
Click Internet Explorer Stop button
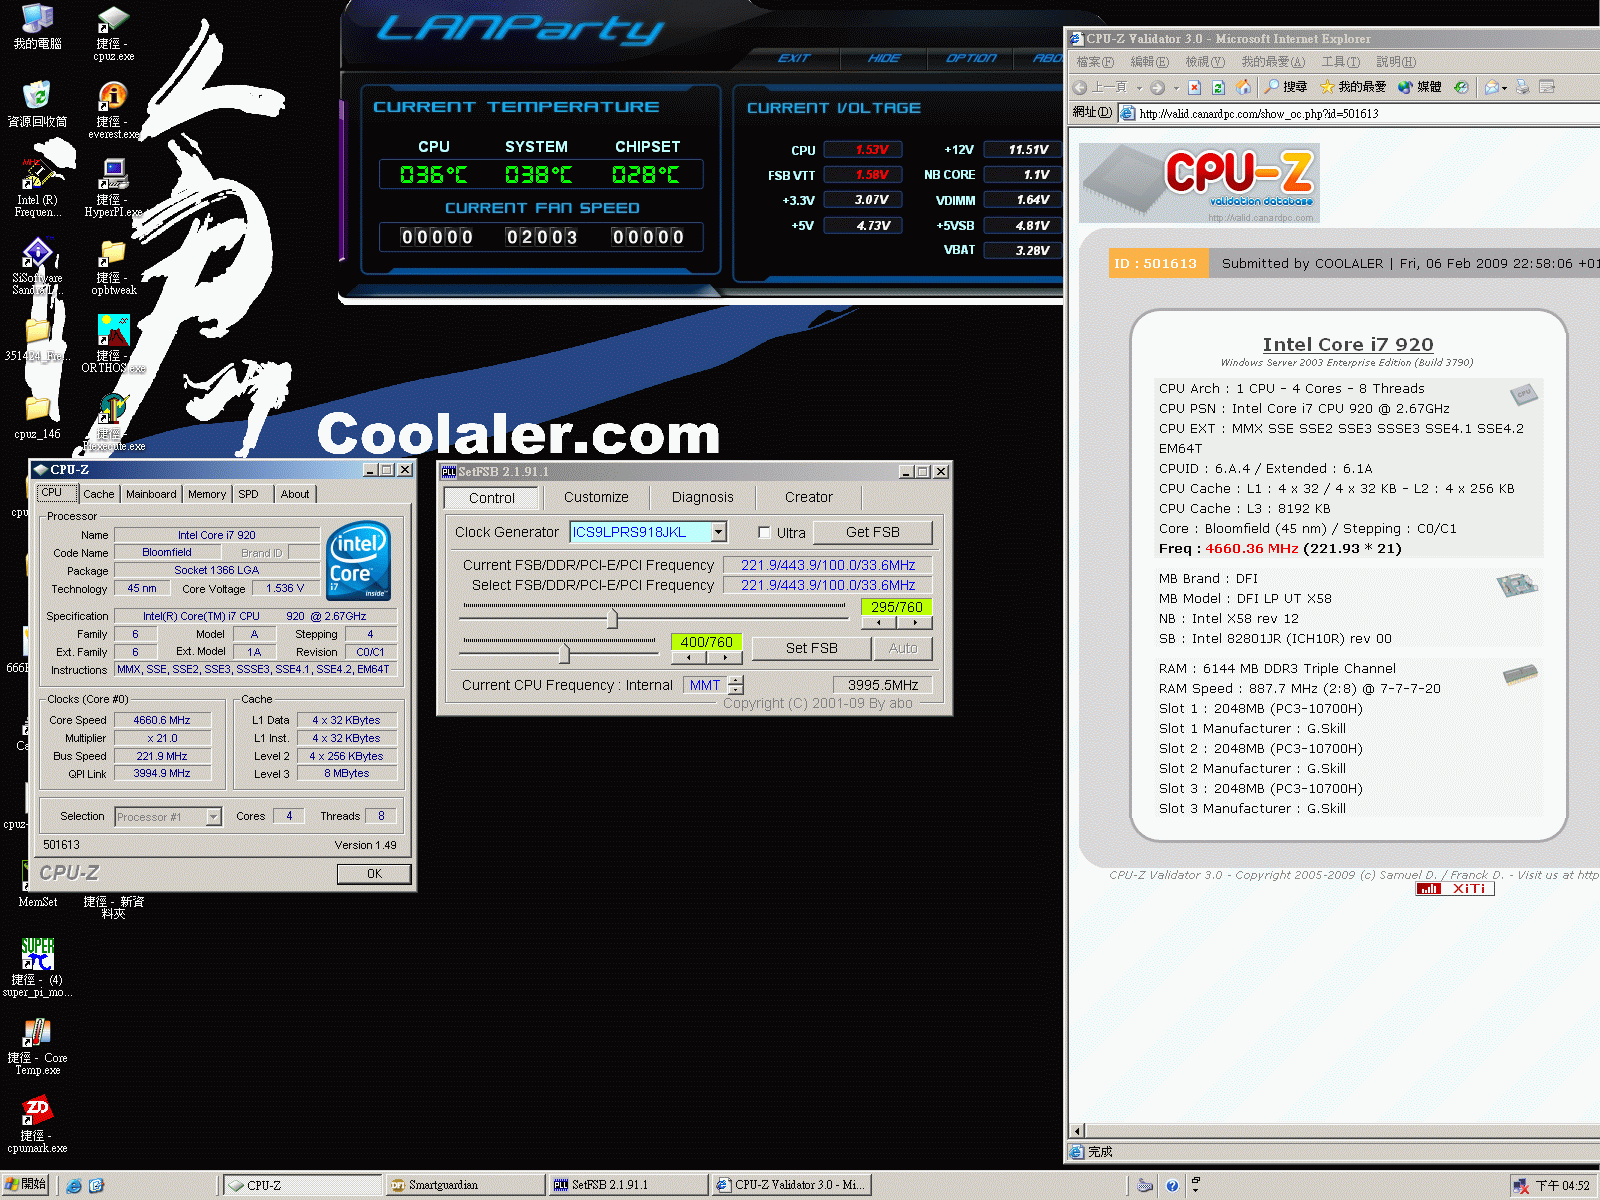point(1194,87)
